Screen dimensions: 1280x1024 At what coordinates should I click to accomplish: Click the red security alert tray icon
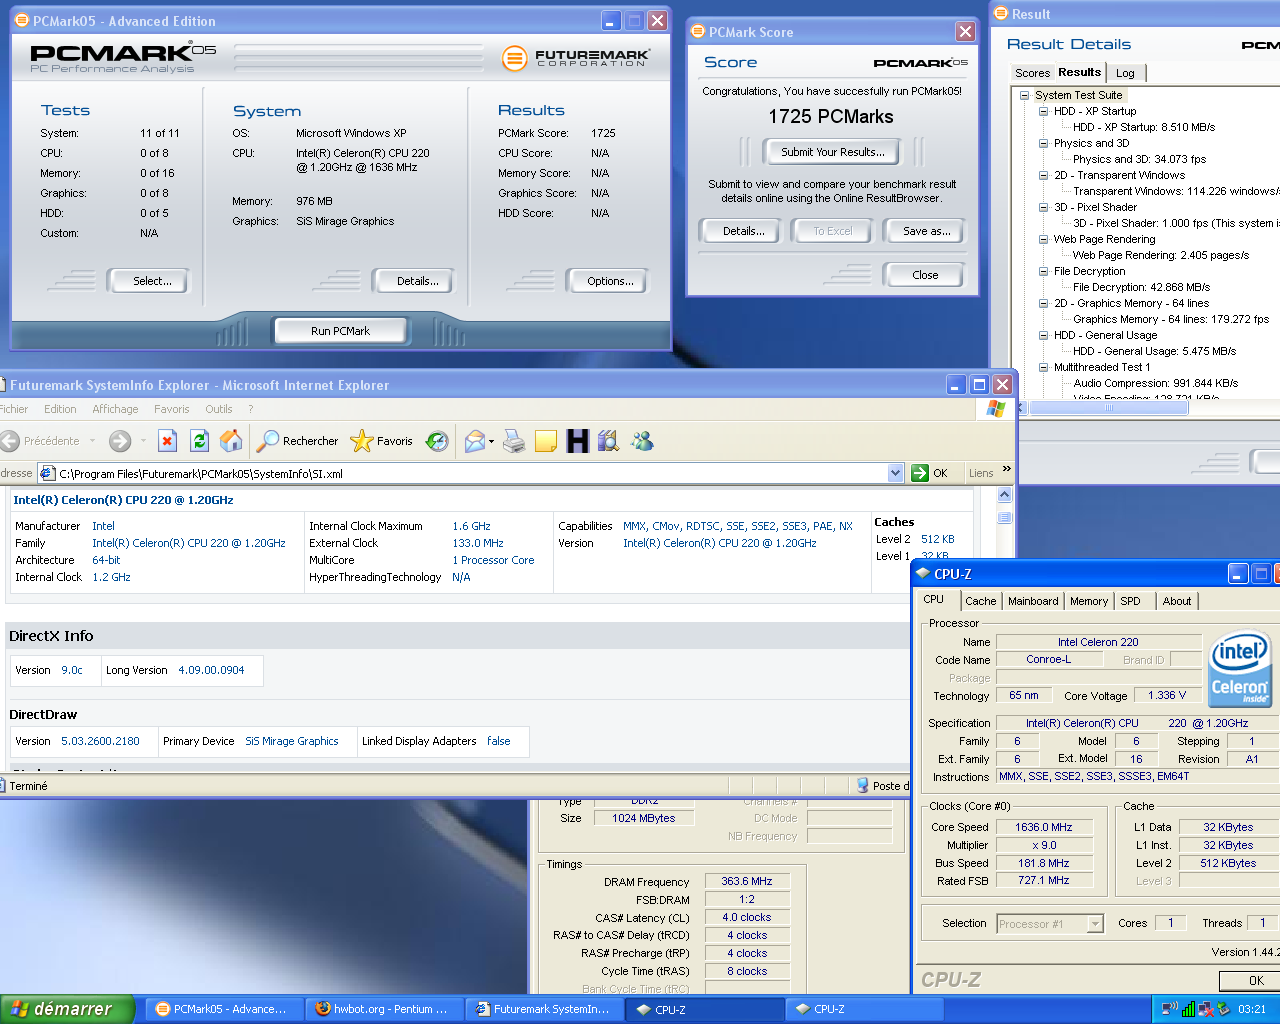point(1206,1009)
